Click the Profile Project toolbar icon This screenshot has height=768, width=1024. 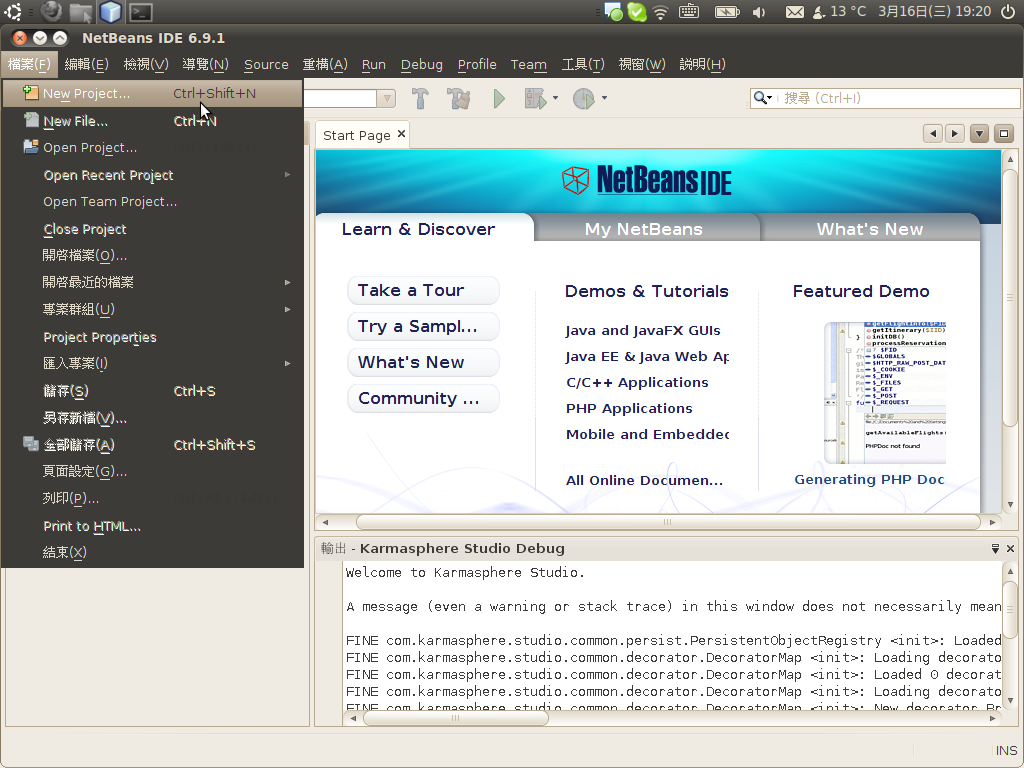point(583,99)
